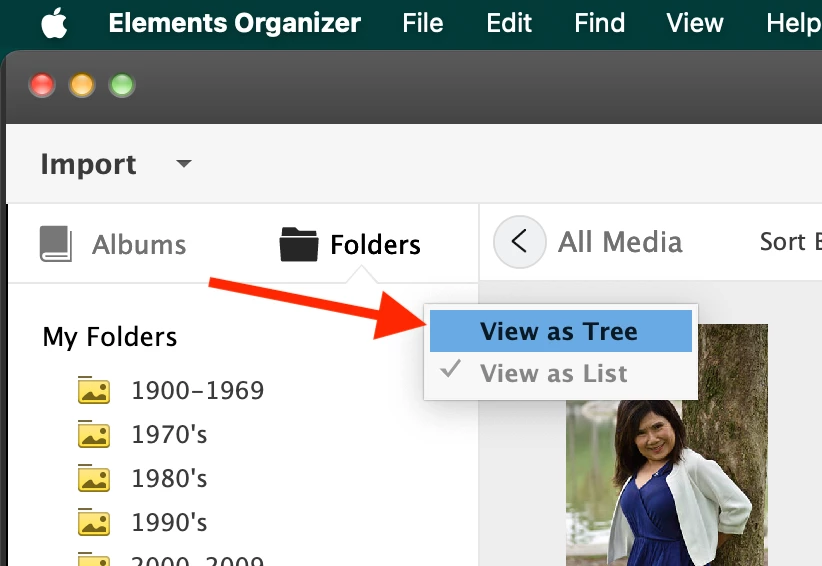Viewport: 822px width, 566px height.
Task: Open the Sort By dropdown
Action: (x=791, y=242)
